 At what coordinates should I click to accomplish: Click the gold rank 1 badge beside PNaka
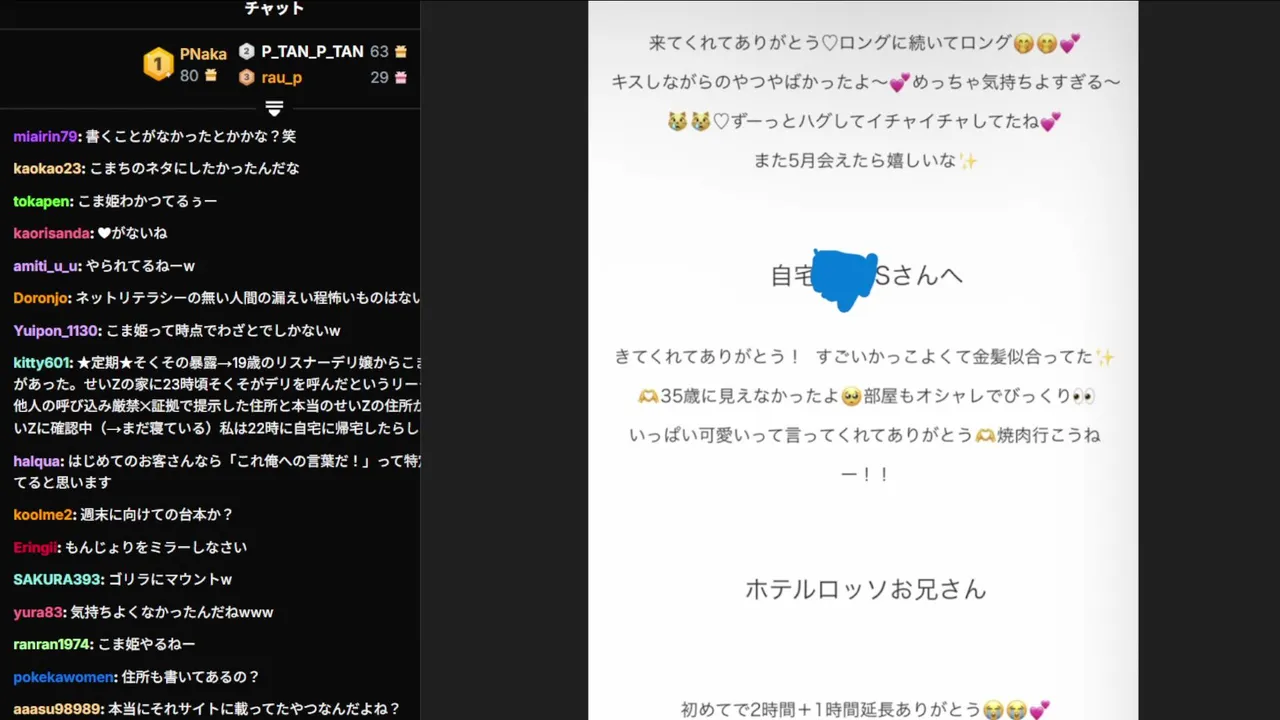(x=158, y=64)
